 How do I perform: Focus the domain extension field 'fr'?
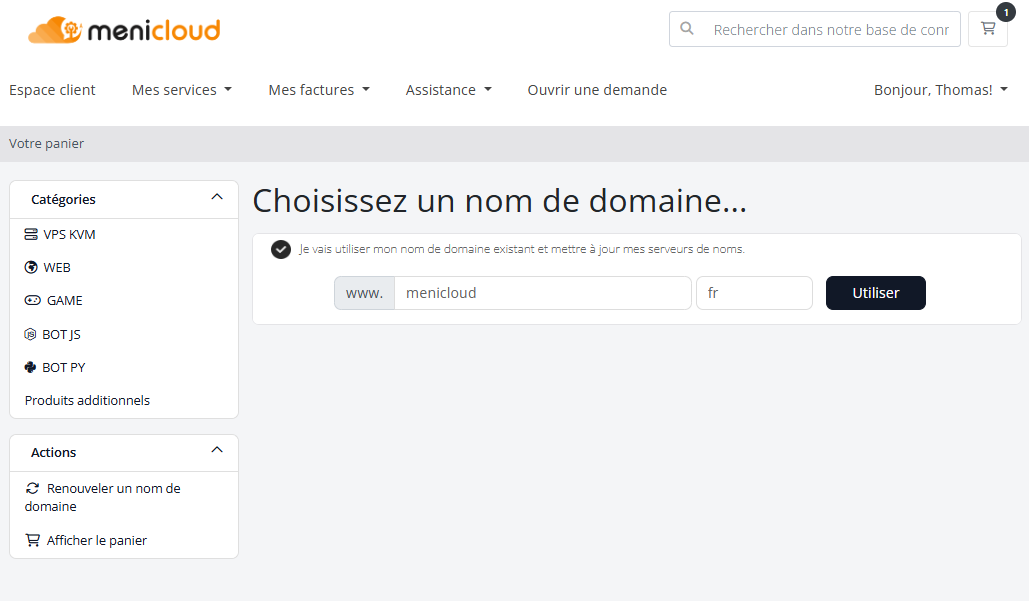(x=754, y=293)
